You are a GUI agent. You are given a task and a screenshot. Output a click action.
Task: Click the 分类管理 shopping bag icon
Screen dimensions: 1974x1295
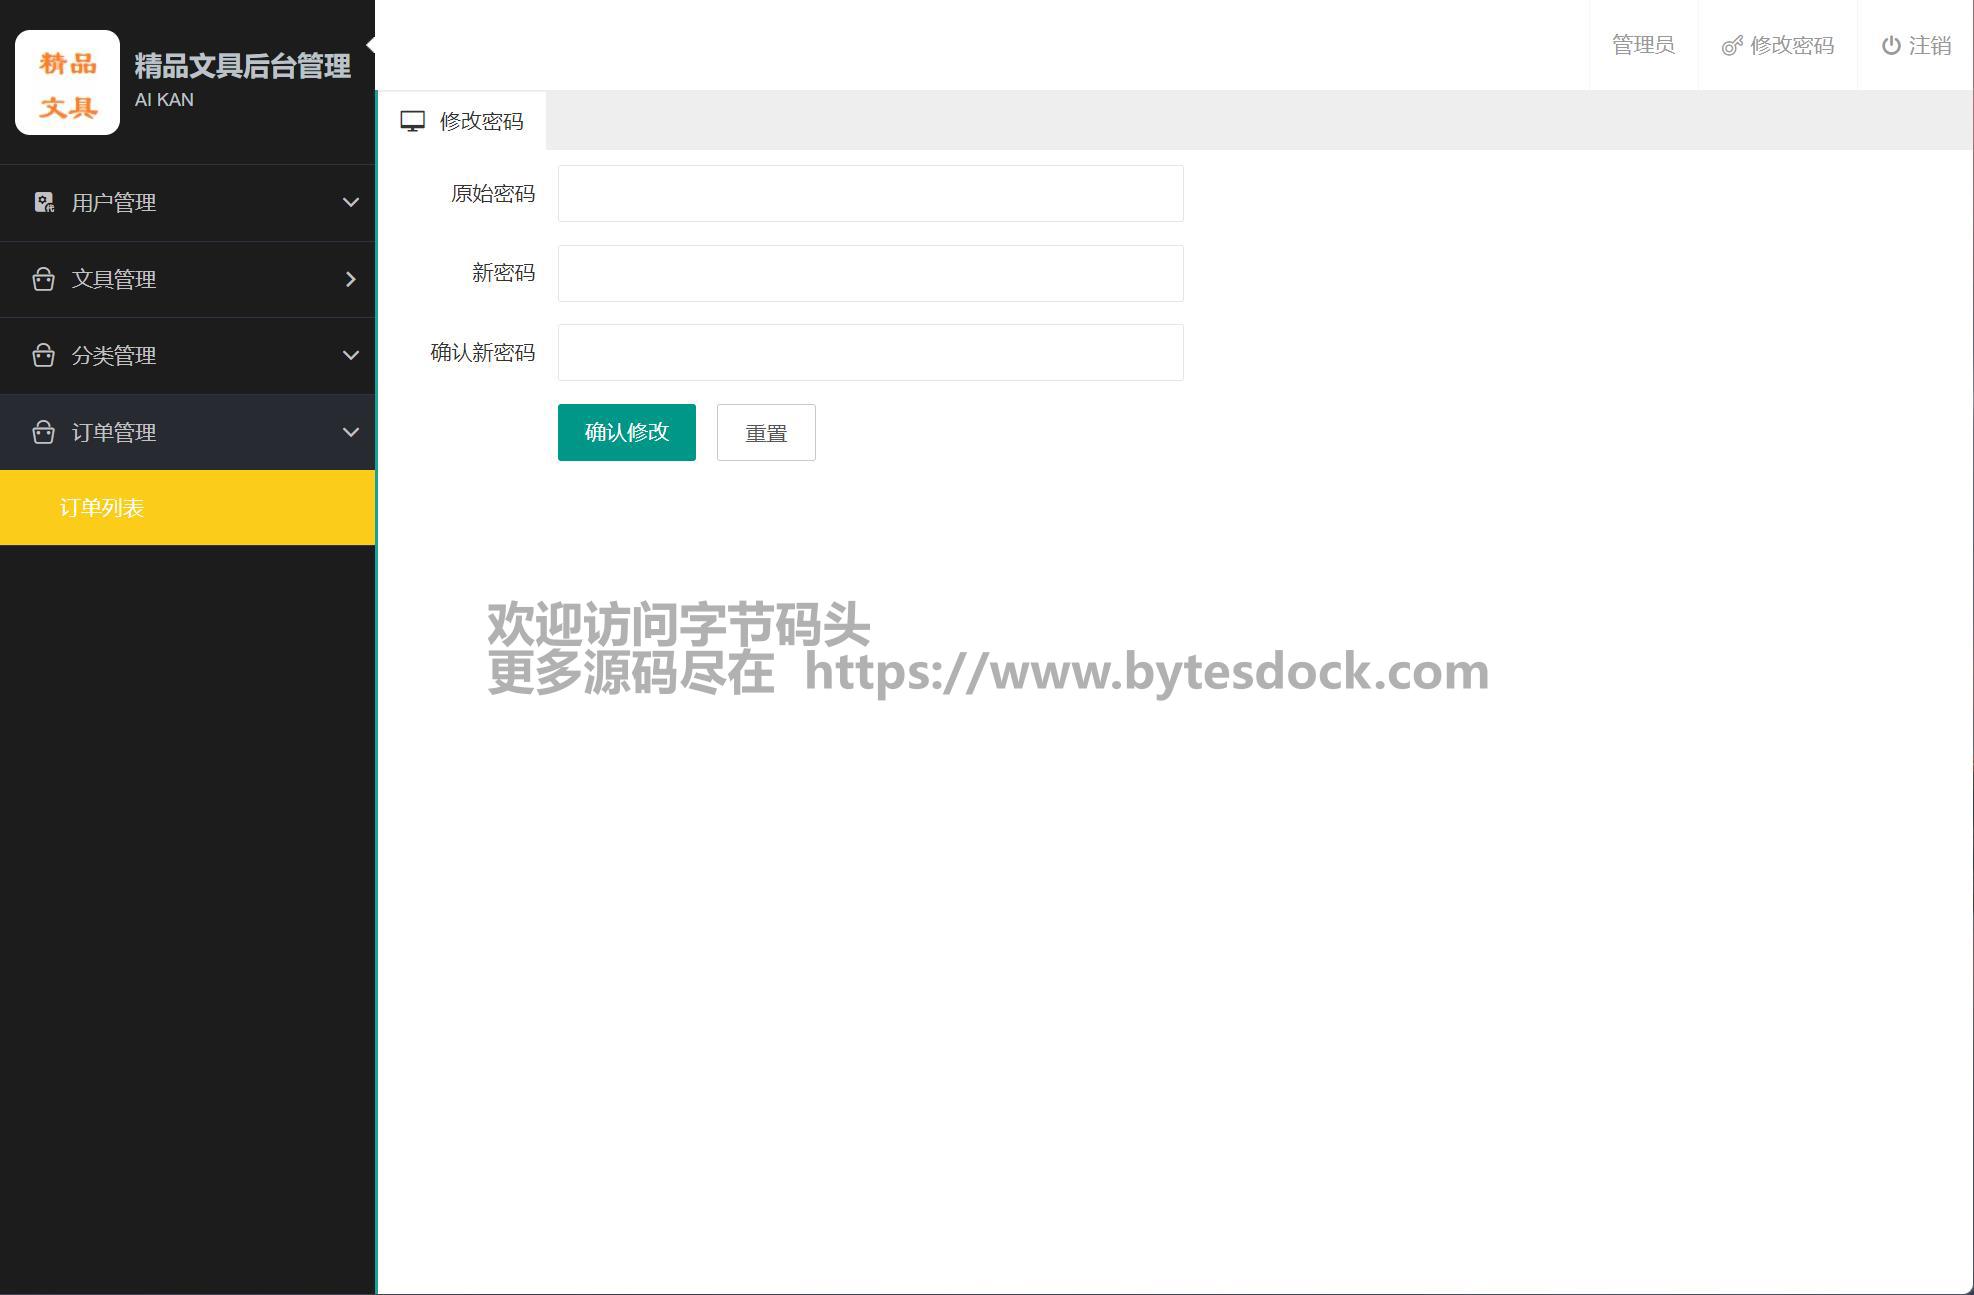43,356
